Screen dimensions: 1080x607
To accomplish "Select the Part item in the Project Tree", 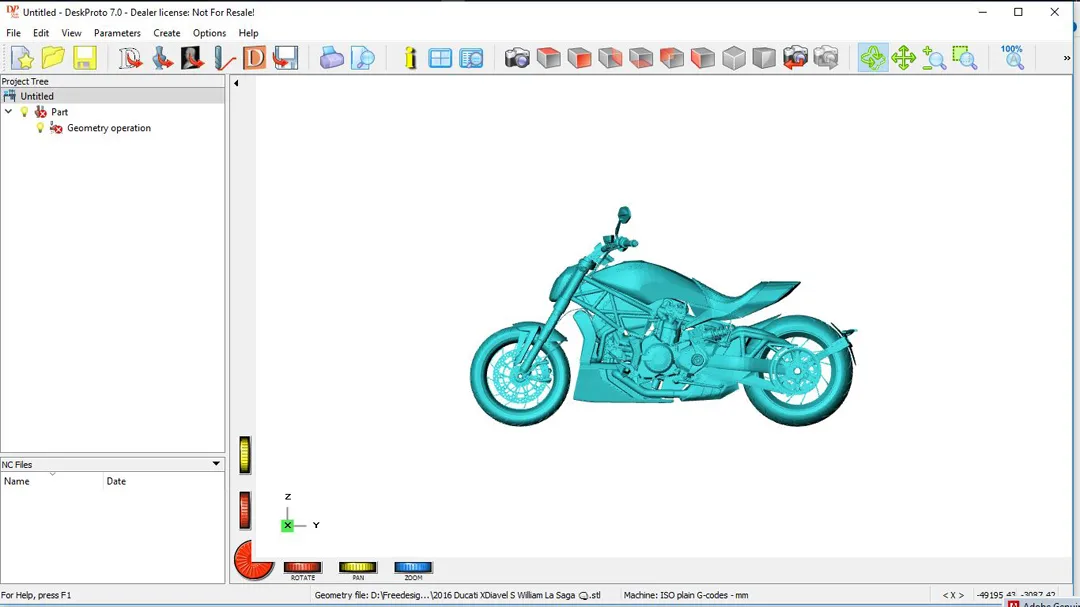I will pyautogui.click(x=59, y=112).
